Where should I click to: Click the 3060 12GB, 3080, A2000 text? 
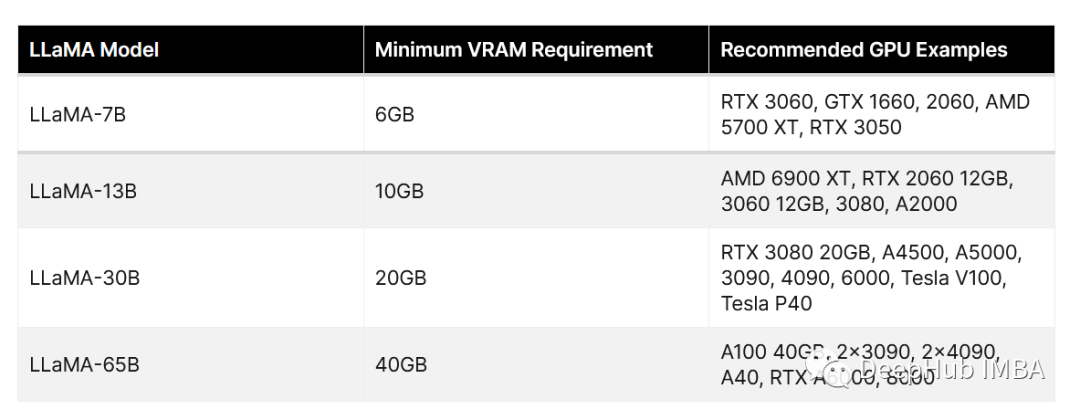point(839,204)
